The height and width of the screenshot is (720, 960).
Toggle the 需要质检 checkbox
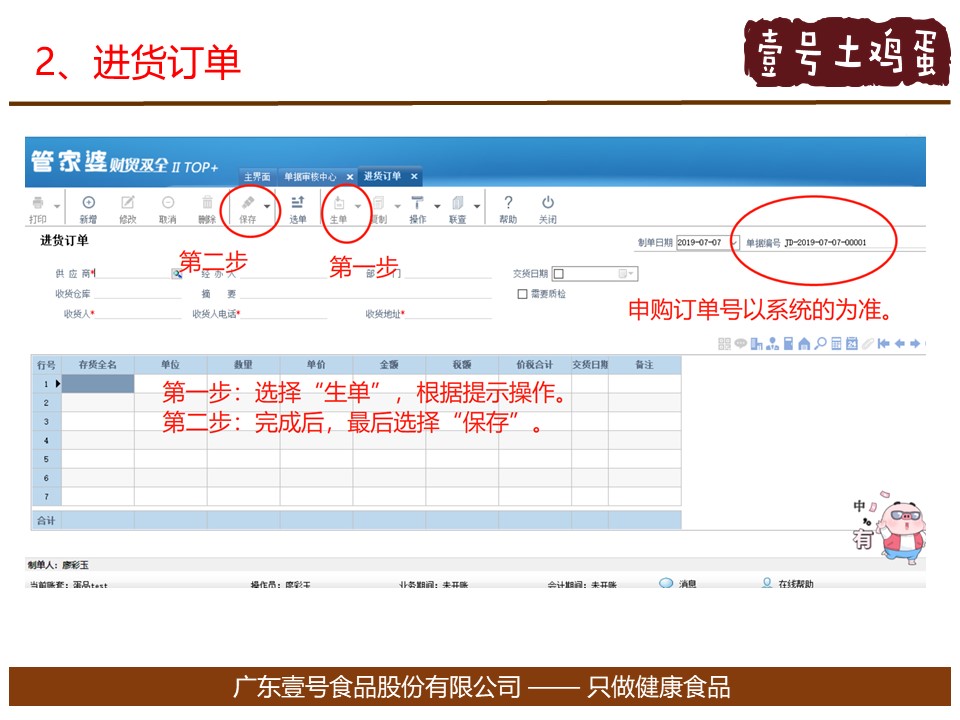click(522, 294)
